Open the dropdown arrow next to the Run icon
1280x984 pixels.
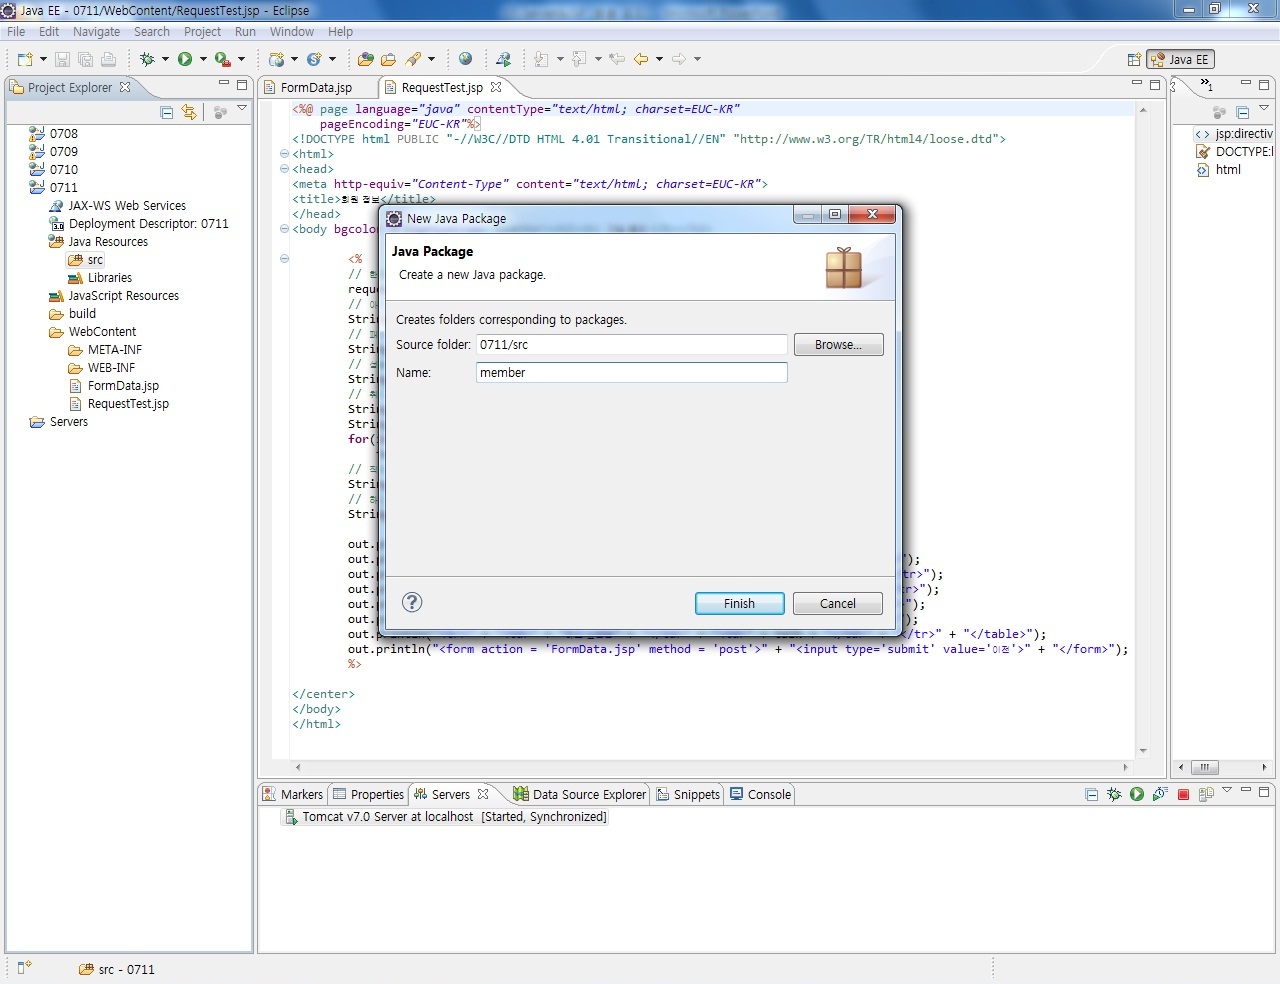[x=203, y=59]
